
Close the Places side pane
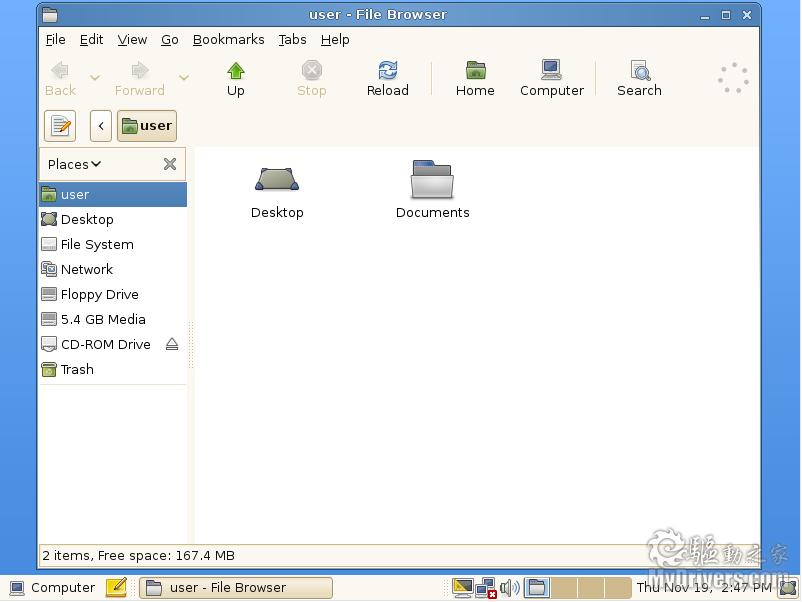170,164
